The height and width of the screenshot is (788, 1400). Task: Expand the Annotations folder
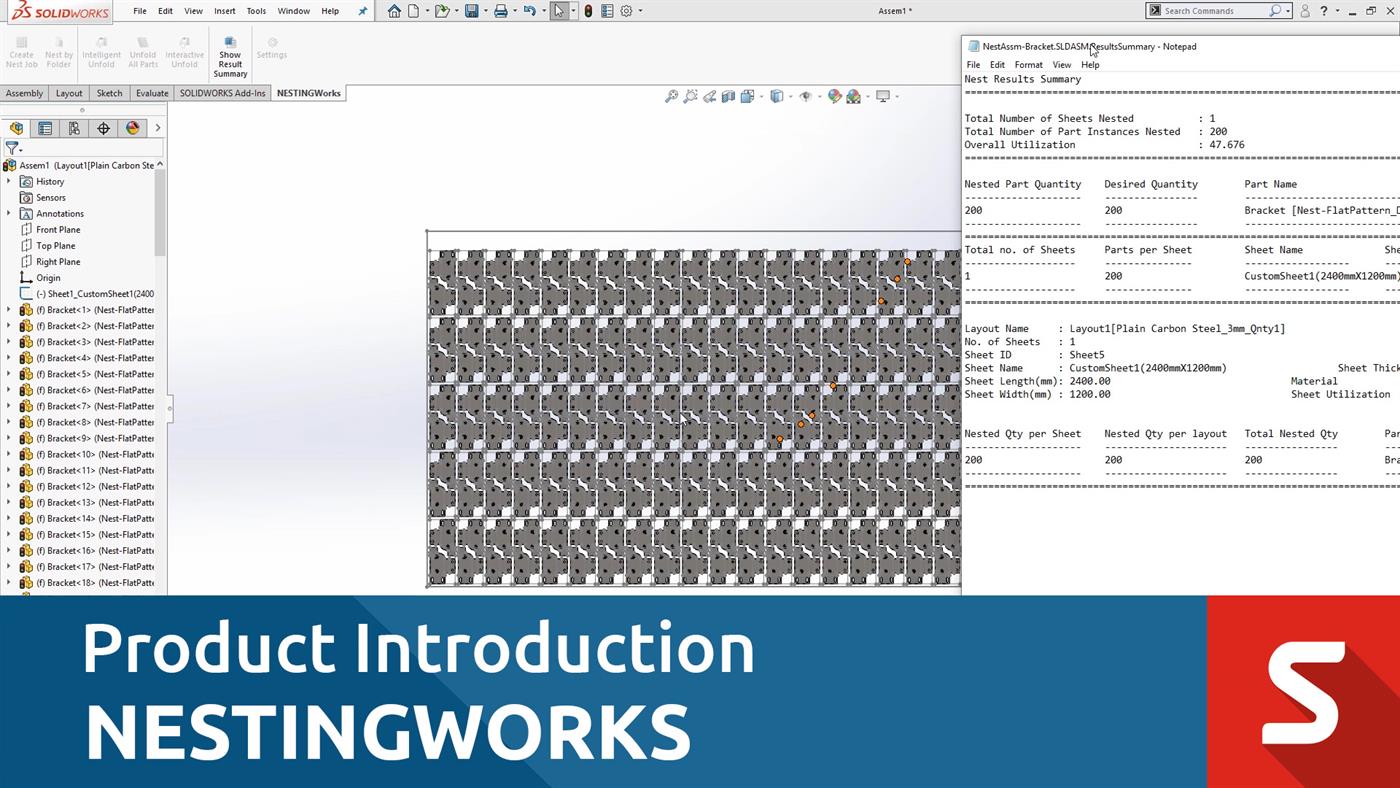tap(9, 213)
